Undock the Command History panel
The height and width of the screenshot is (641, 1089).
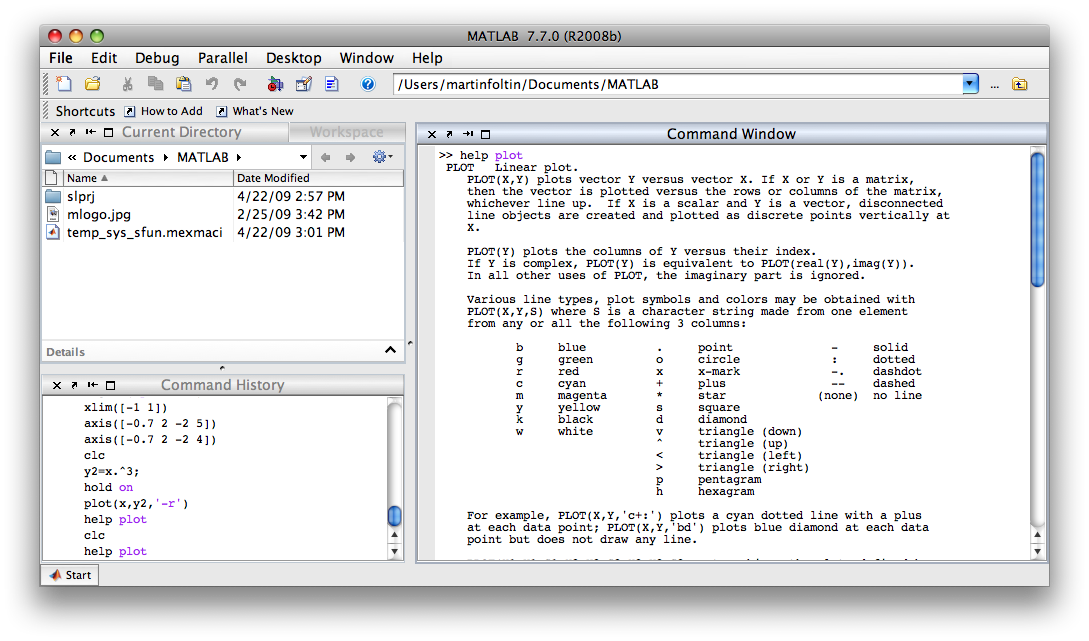74,385
